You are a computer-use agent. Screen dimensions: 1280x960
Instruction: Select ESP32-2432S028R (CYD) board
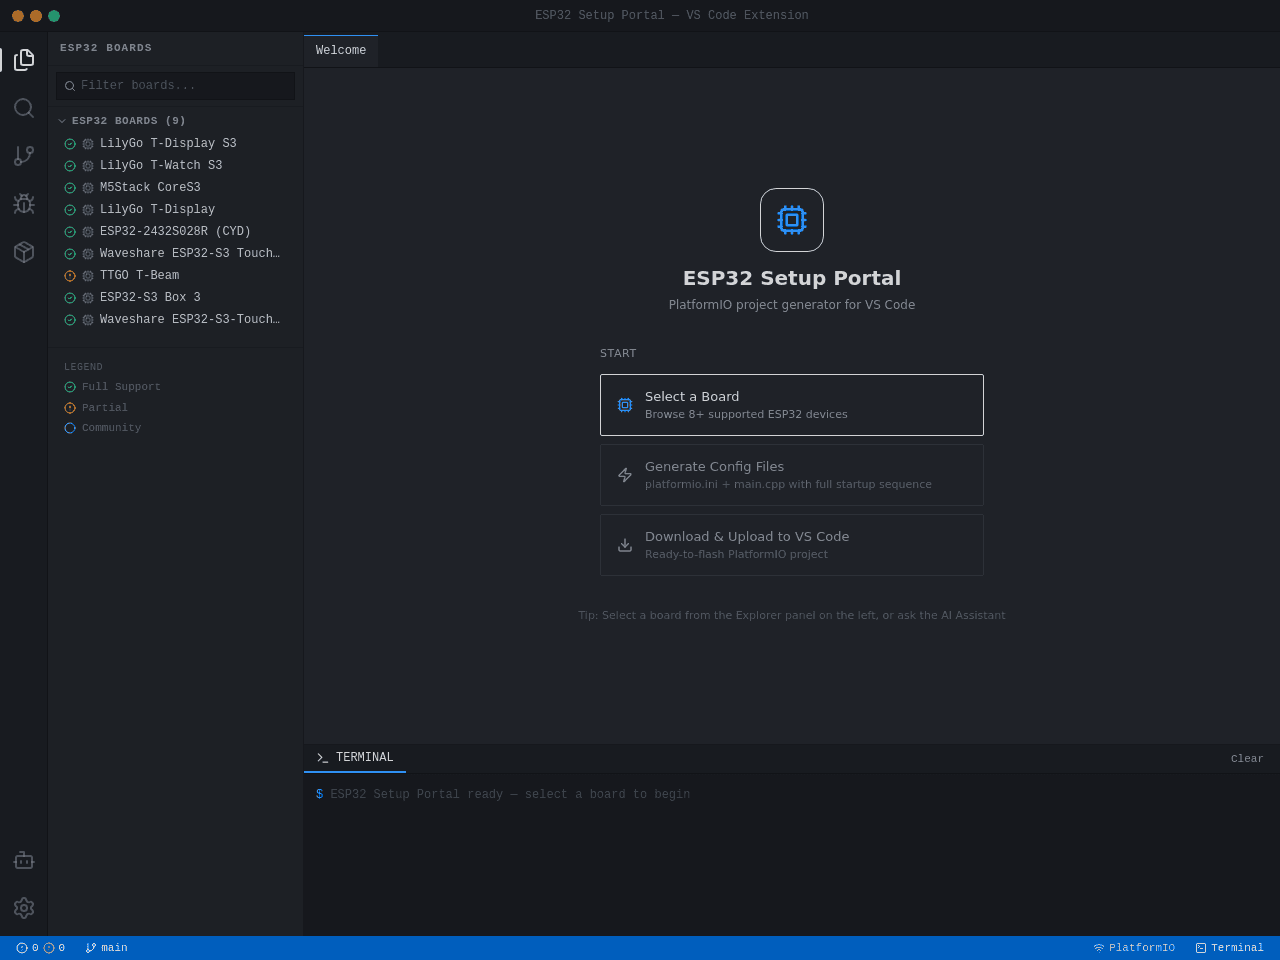click(176, 232)
